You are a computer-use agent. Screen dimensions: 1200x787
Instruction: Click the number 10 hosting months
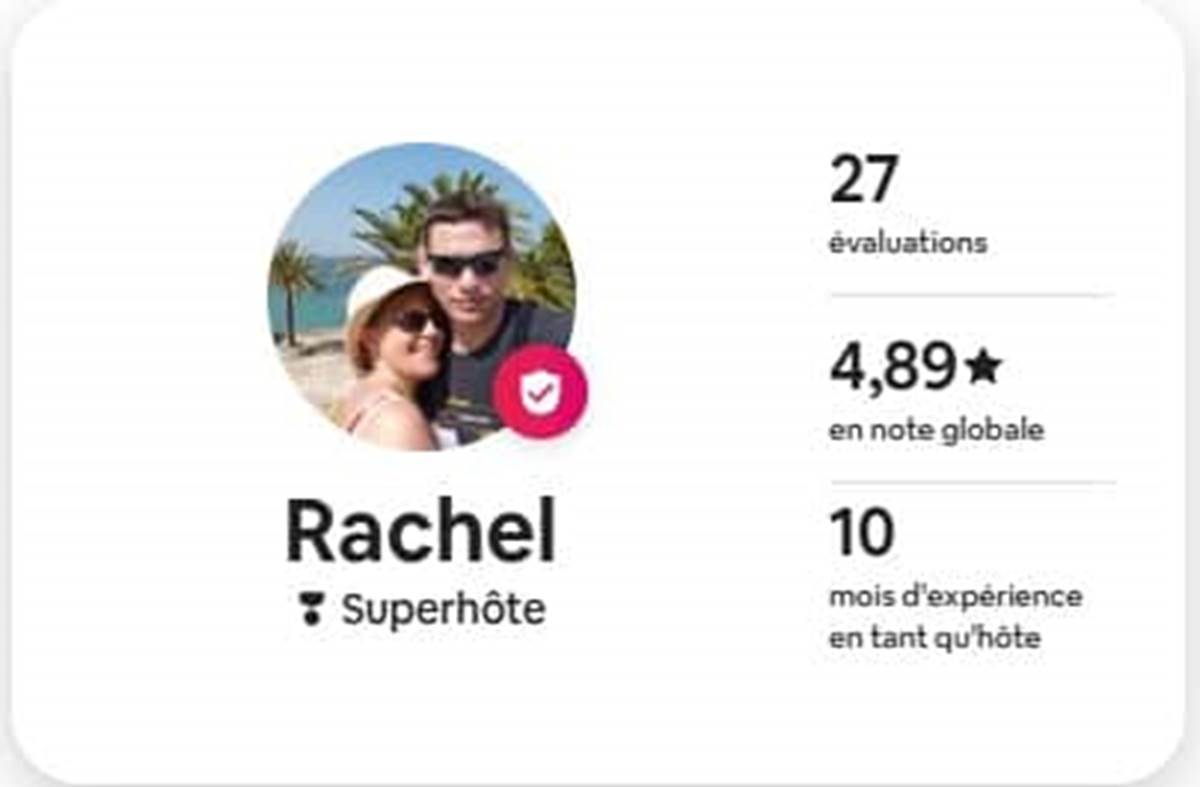pos(862,533)
